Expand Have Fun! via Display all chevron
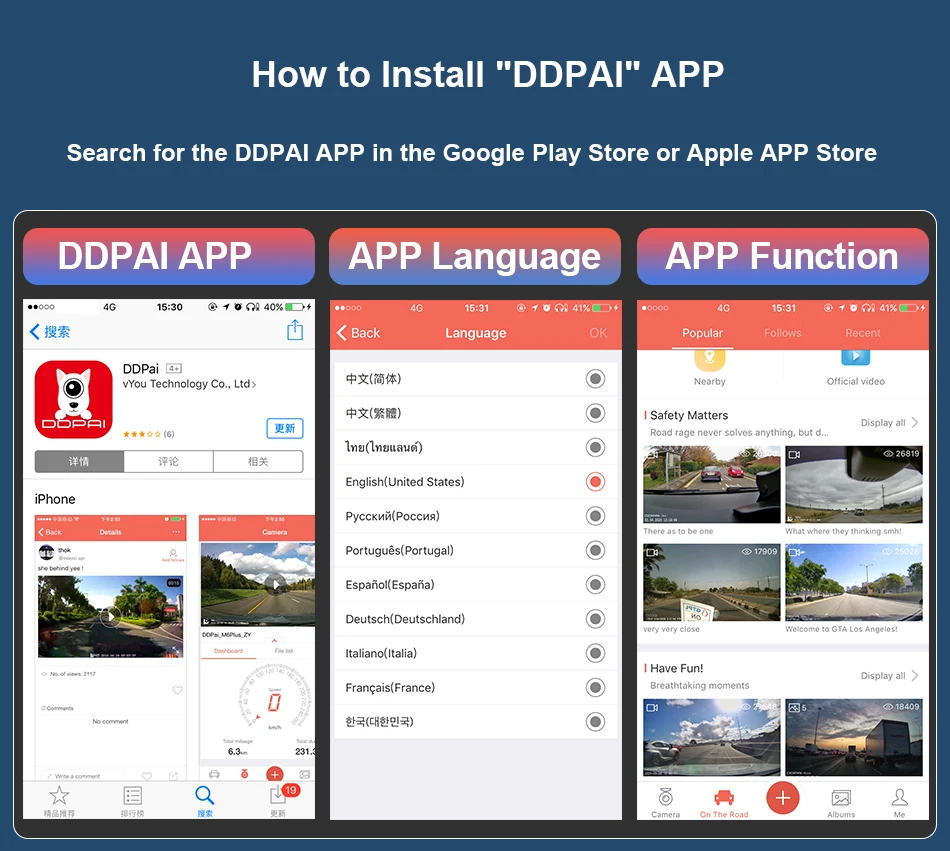Screen dimensions: 950x851 [915, 675]
